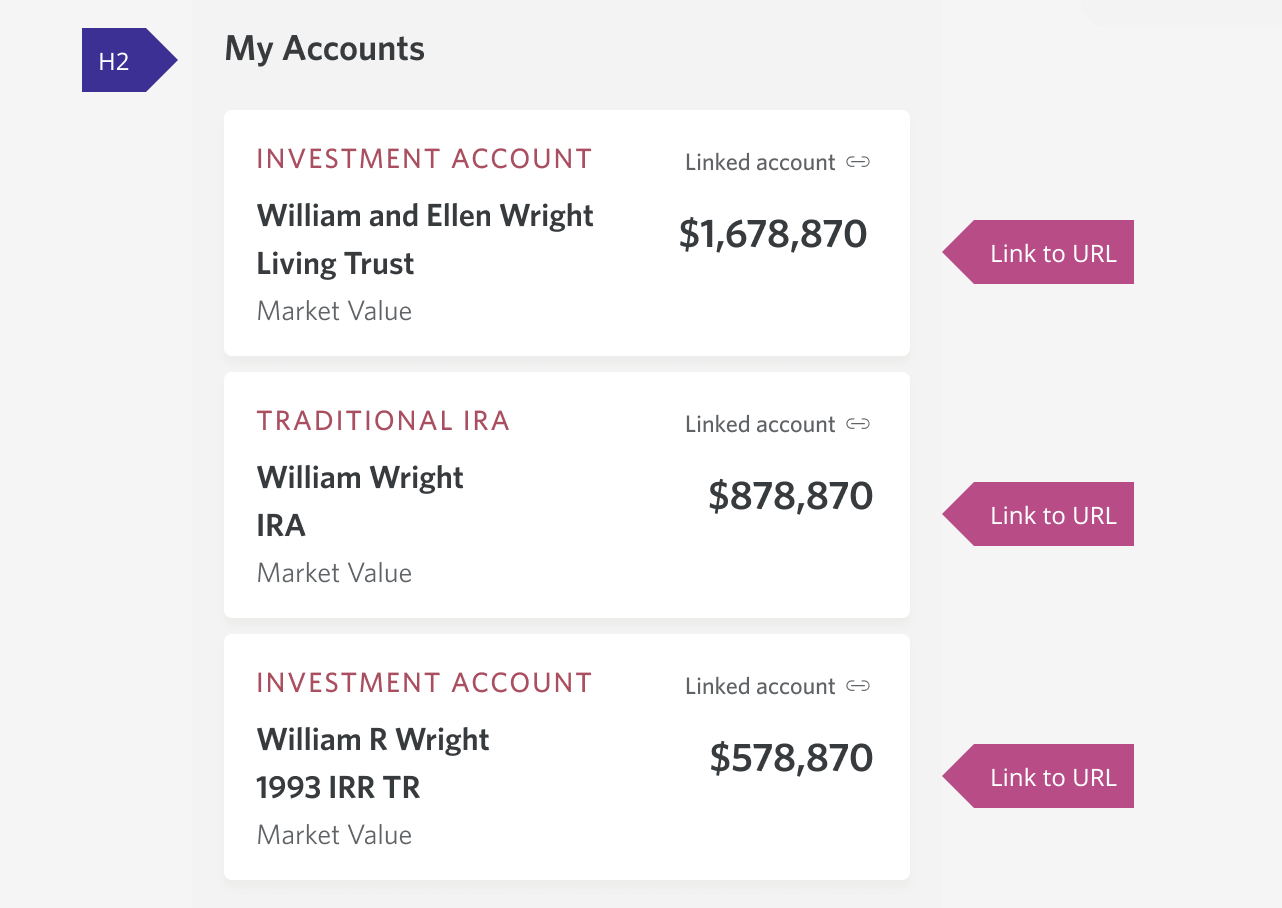Click the Traditional IRA category label

(383, 421)
